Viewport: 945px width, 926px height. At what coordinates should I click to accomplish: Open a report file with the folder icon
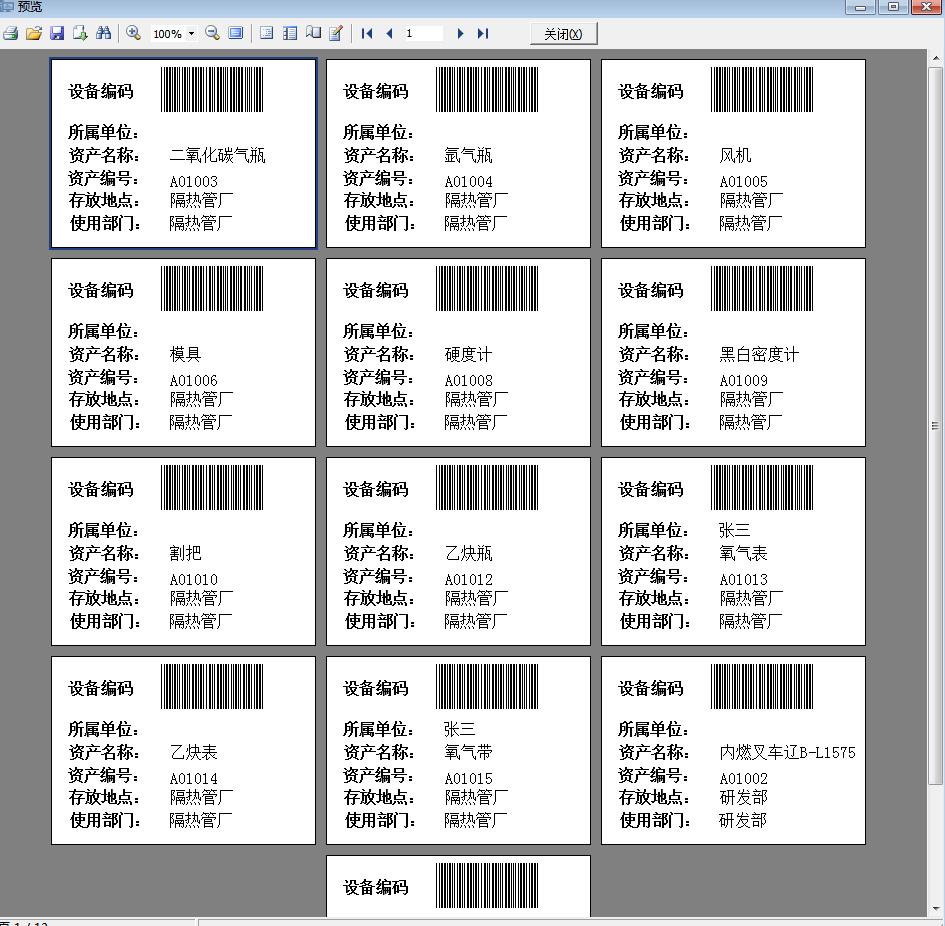tap(34, 33)
